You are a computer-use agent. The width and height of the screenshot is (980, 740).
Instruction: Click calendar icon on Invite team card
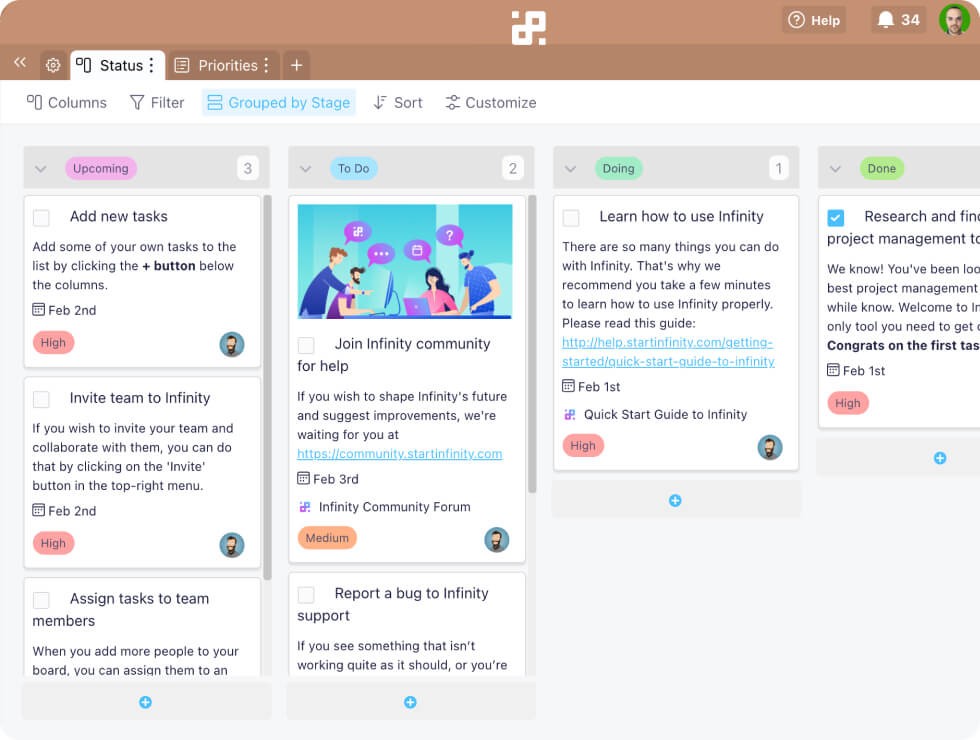(39, 510)
